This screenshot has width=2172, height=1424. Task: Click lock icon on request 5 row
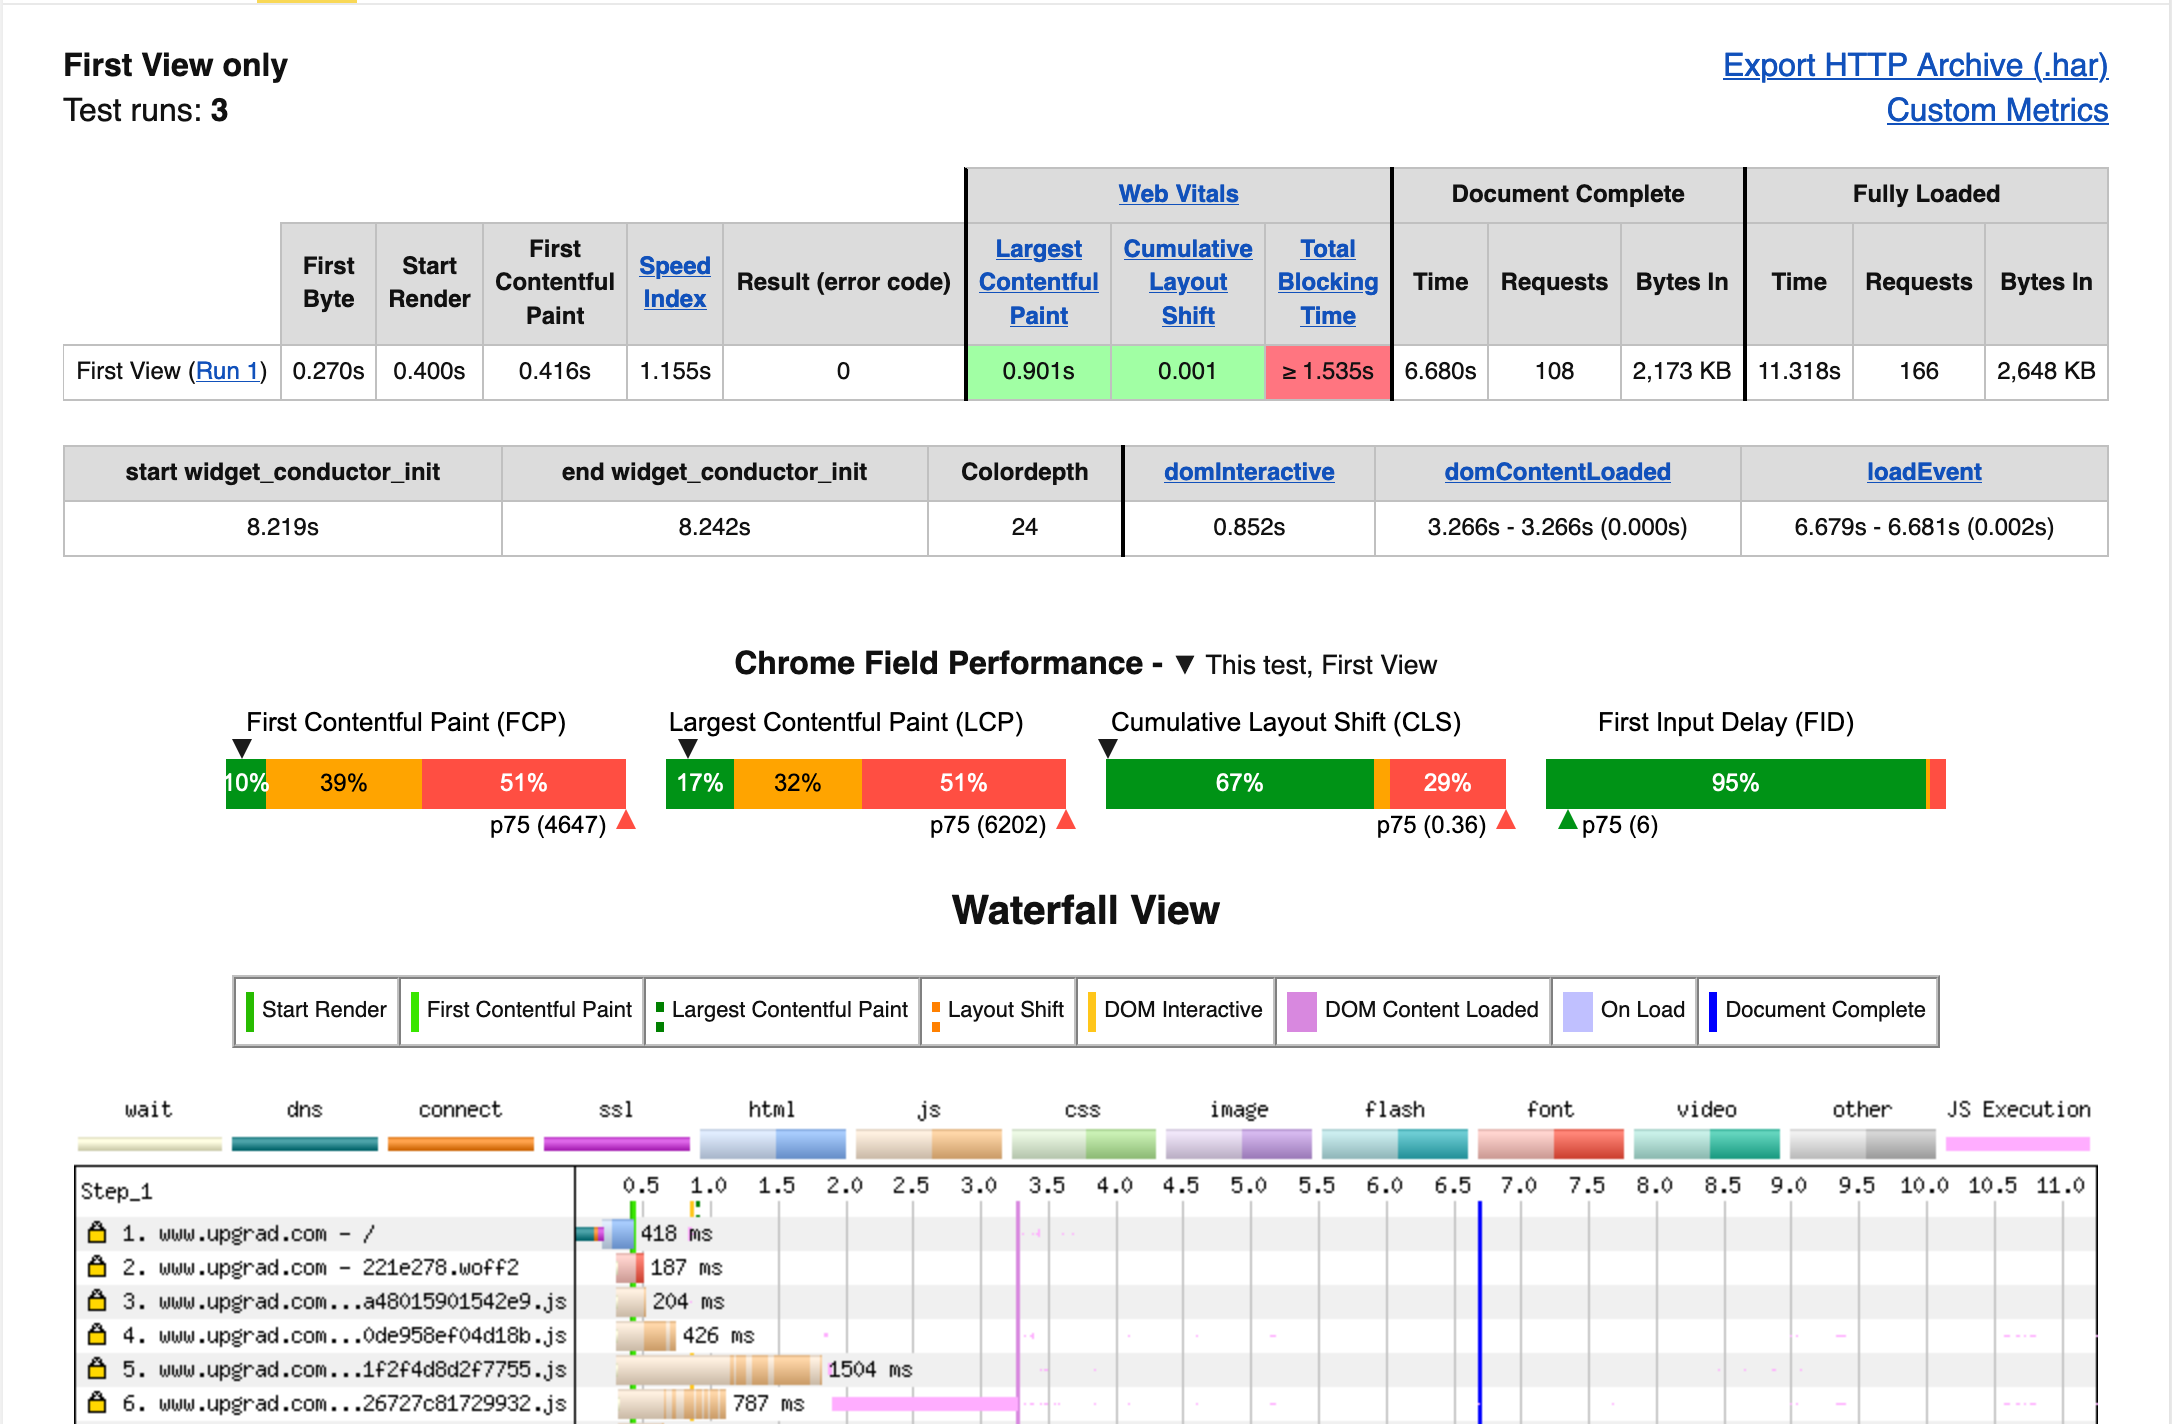[97, 1368]
